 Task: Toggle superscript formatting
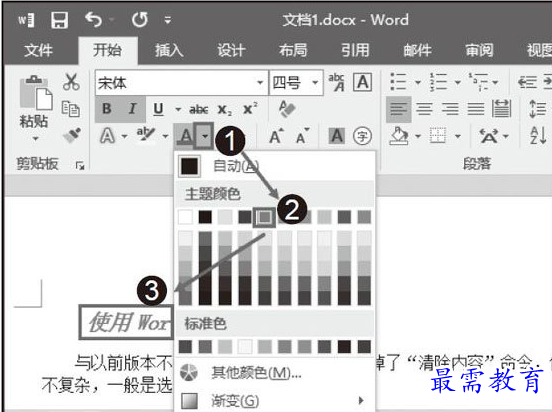click(x=250, y=109)
